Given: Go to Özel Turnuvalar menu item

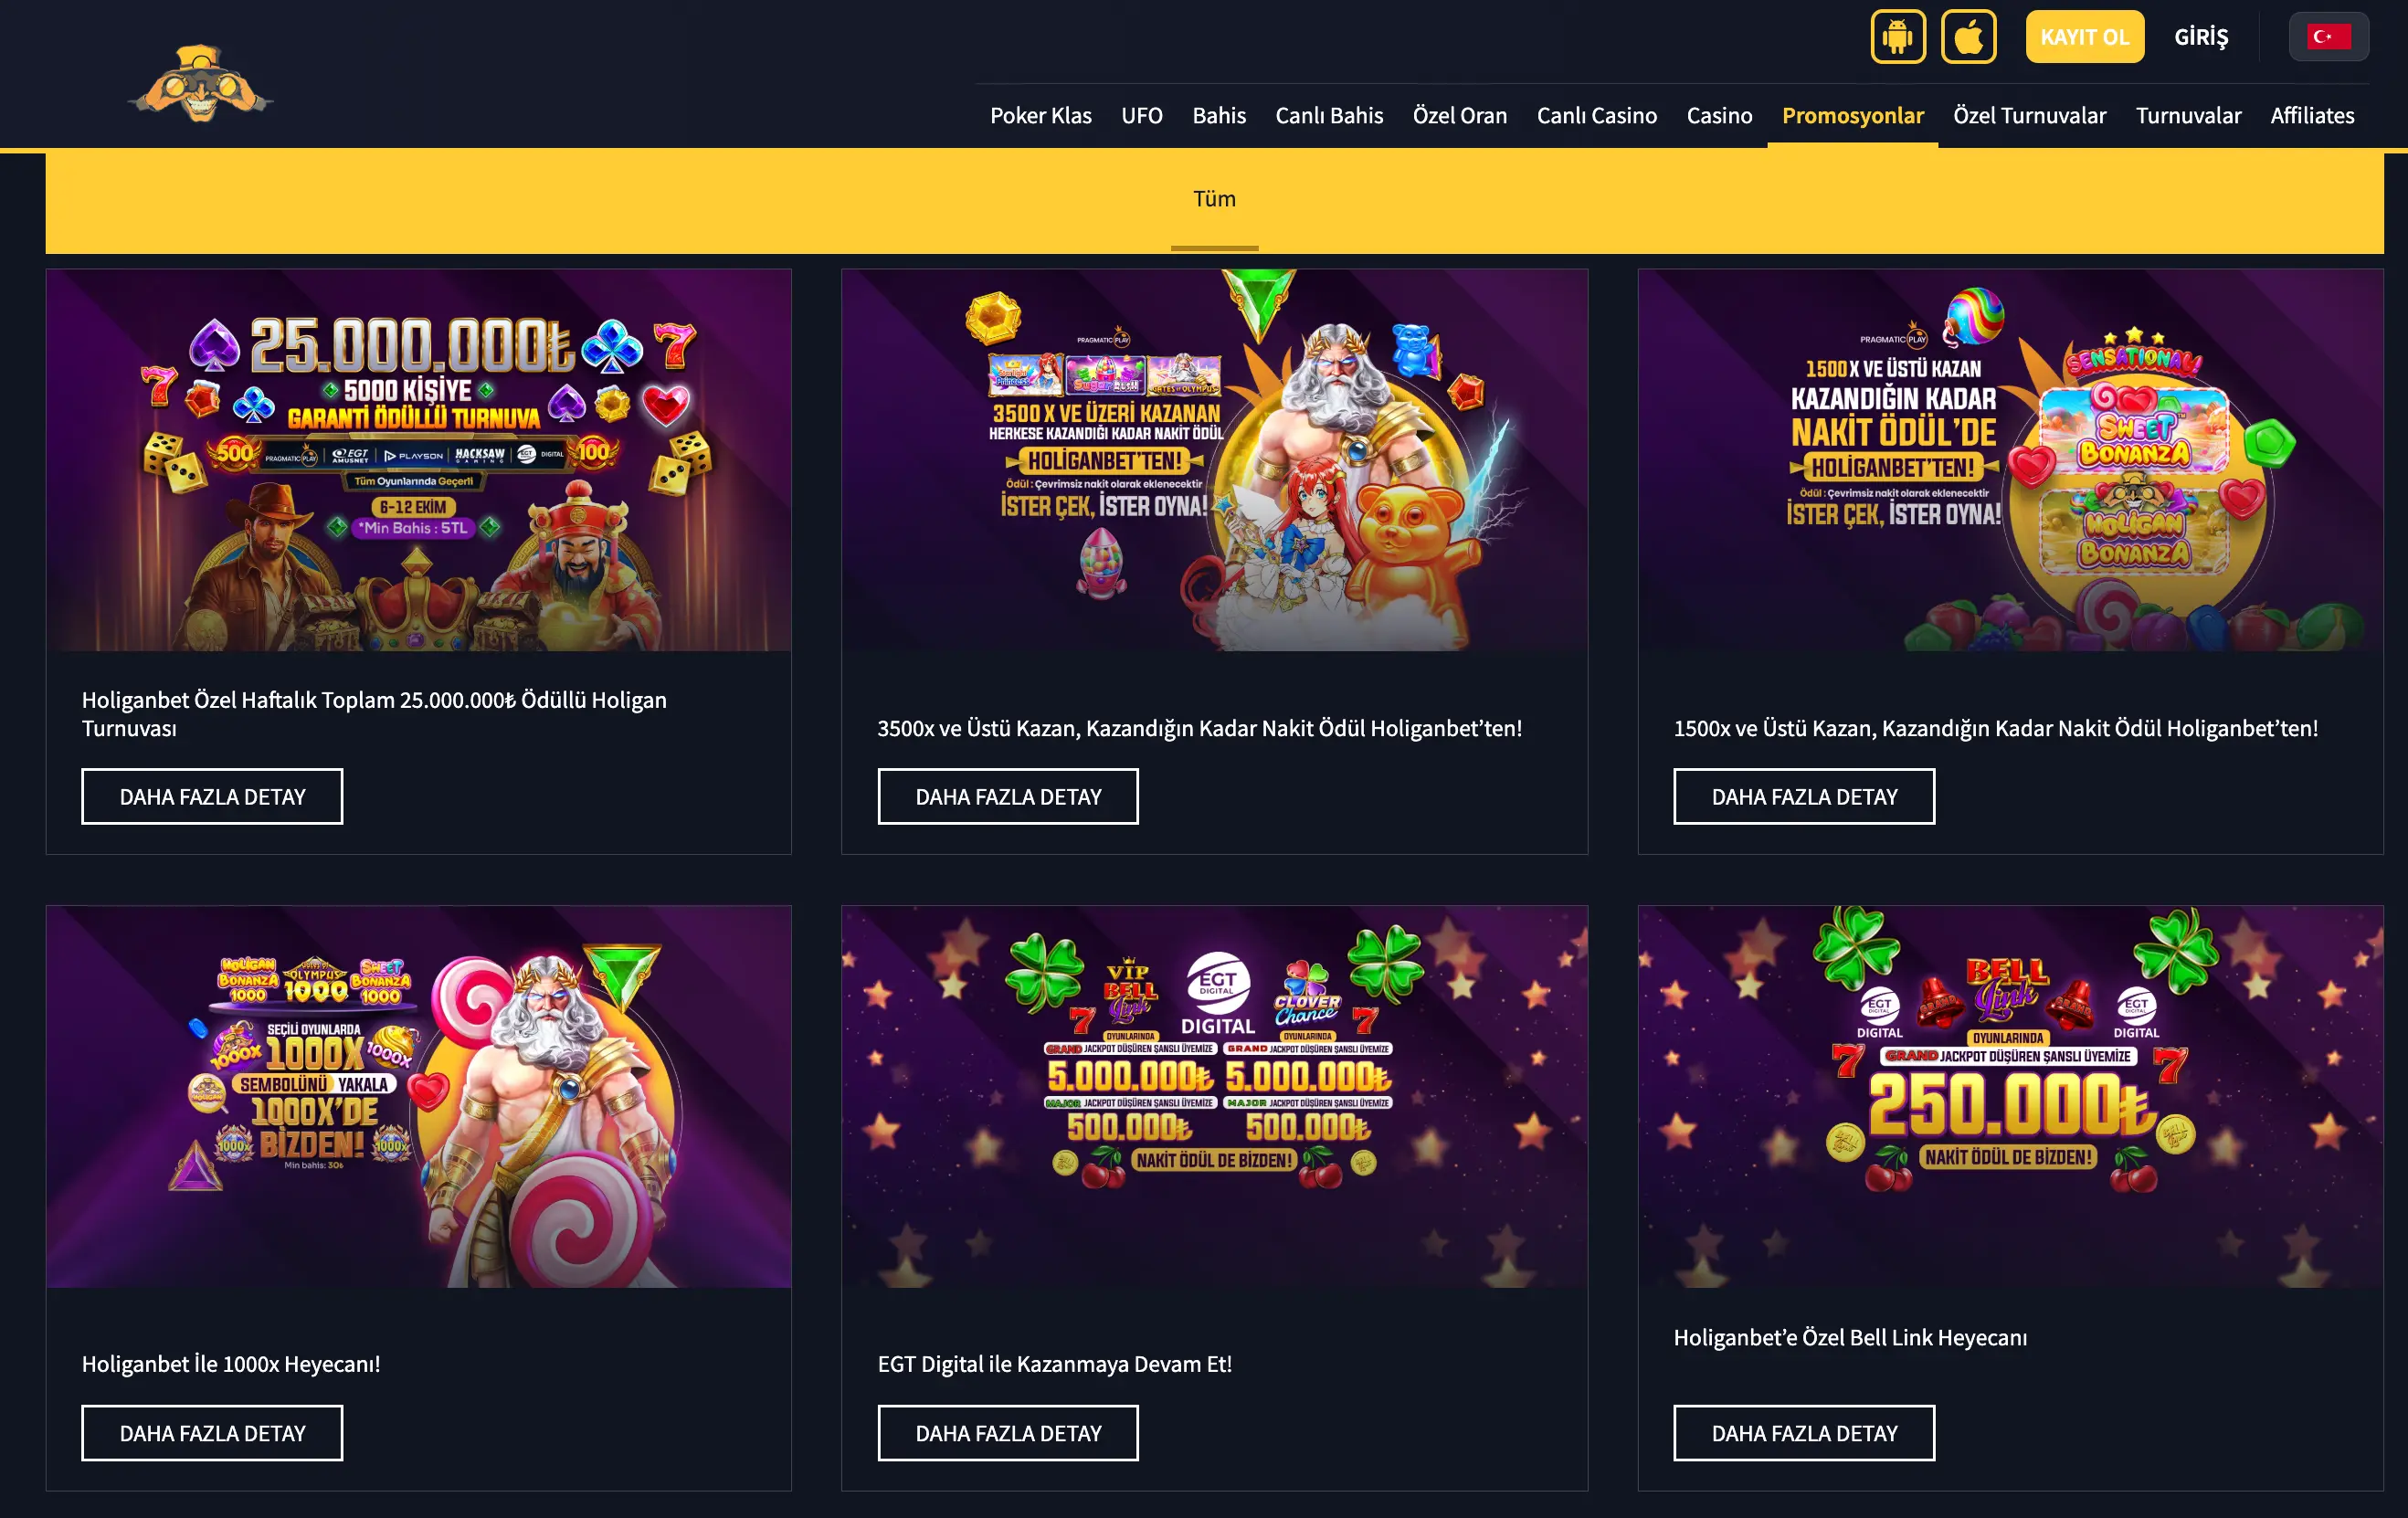Looking at the screenshot, I should [x=2029, y=115].
